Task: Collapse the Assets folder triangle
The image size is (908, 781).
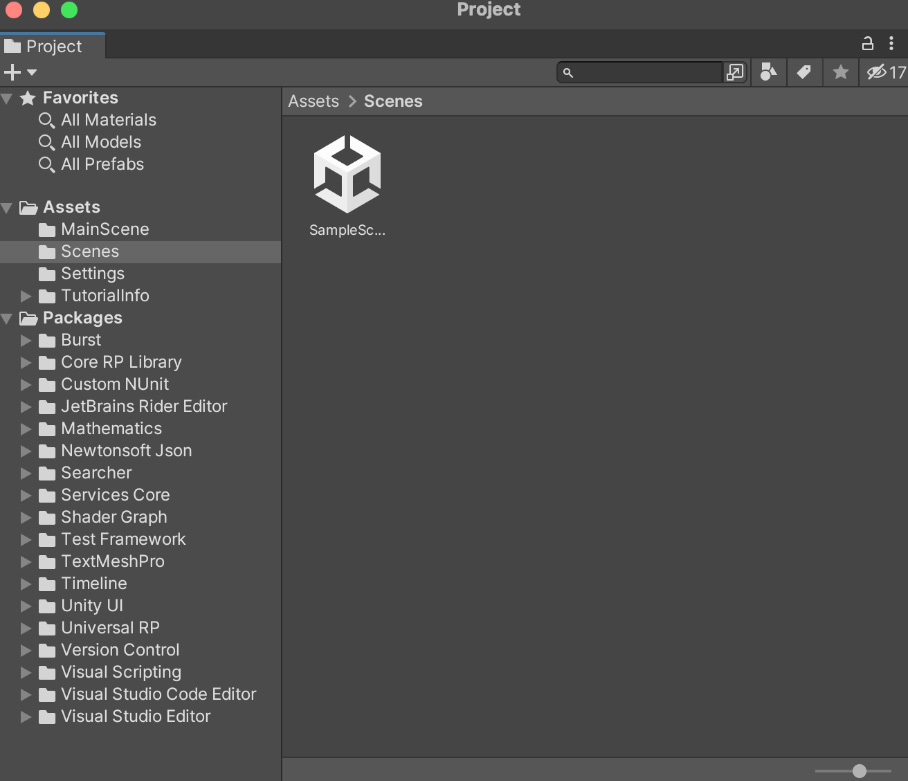Action: (7, 208)
